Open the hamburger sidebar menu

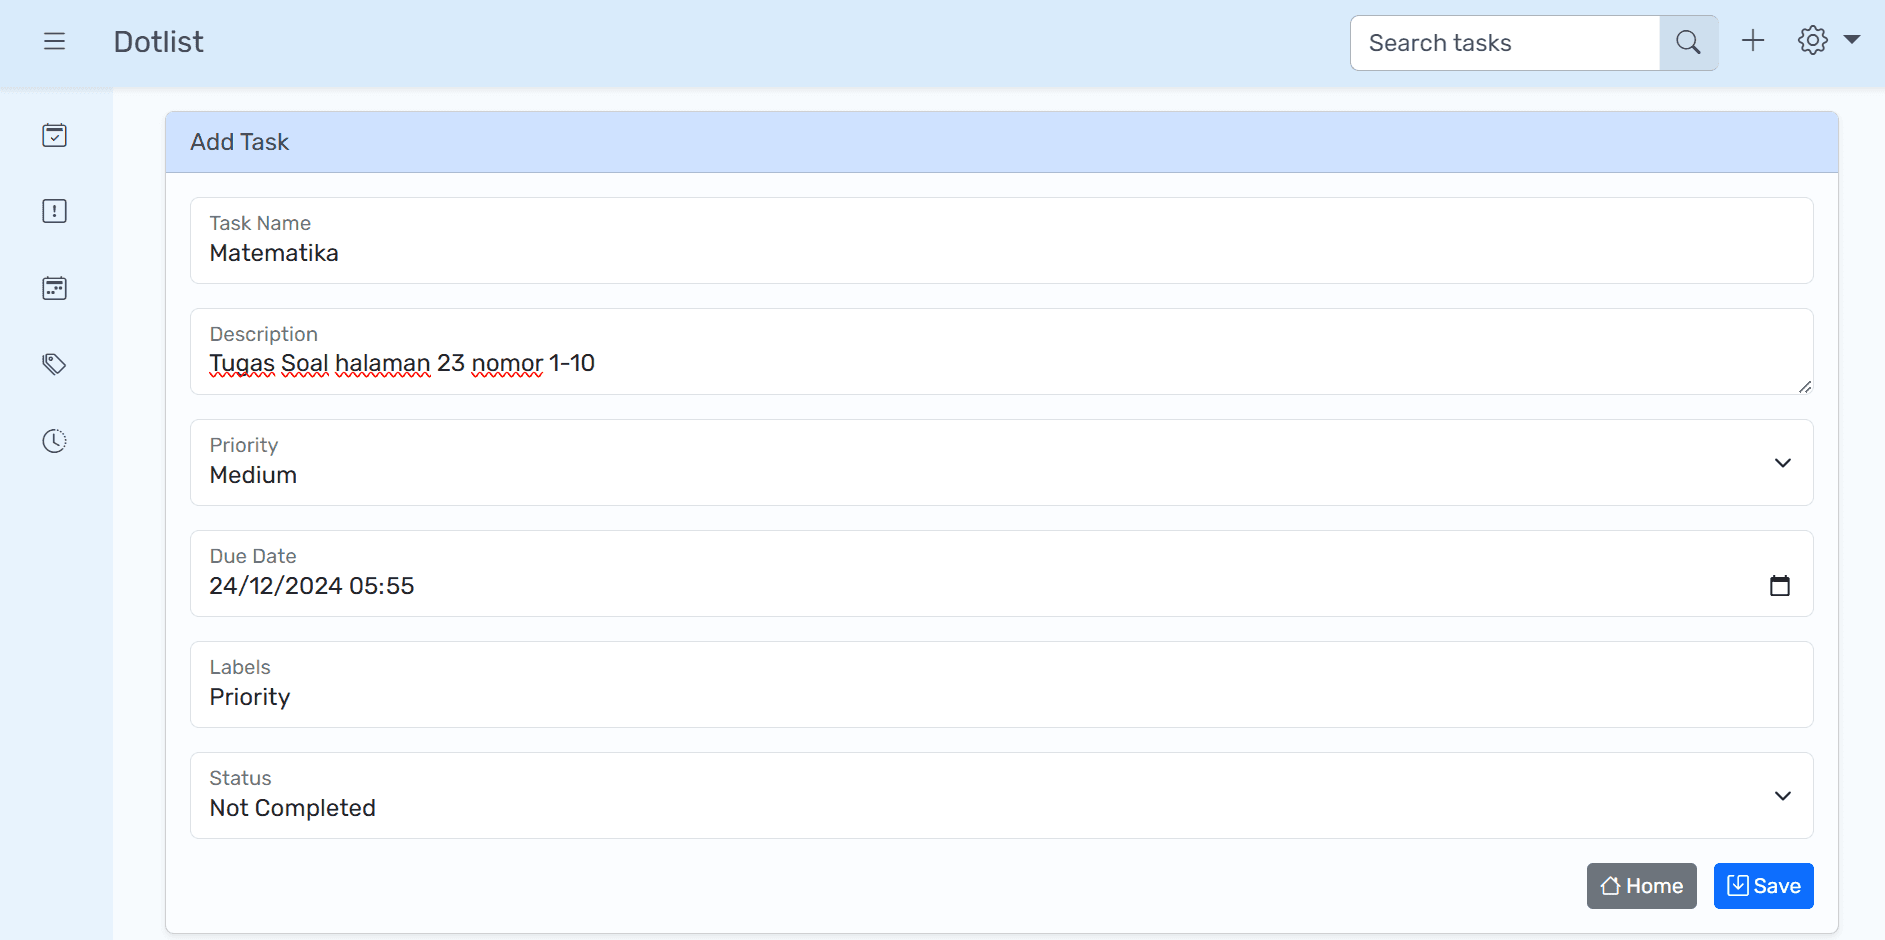[54, 42]
